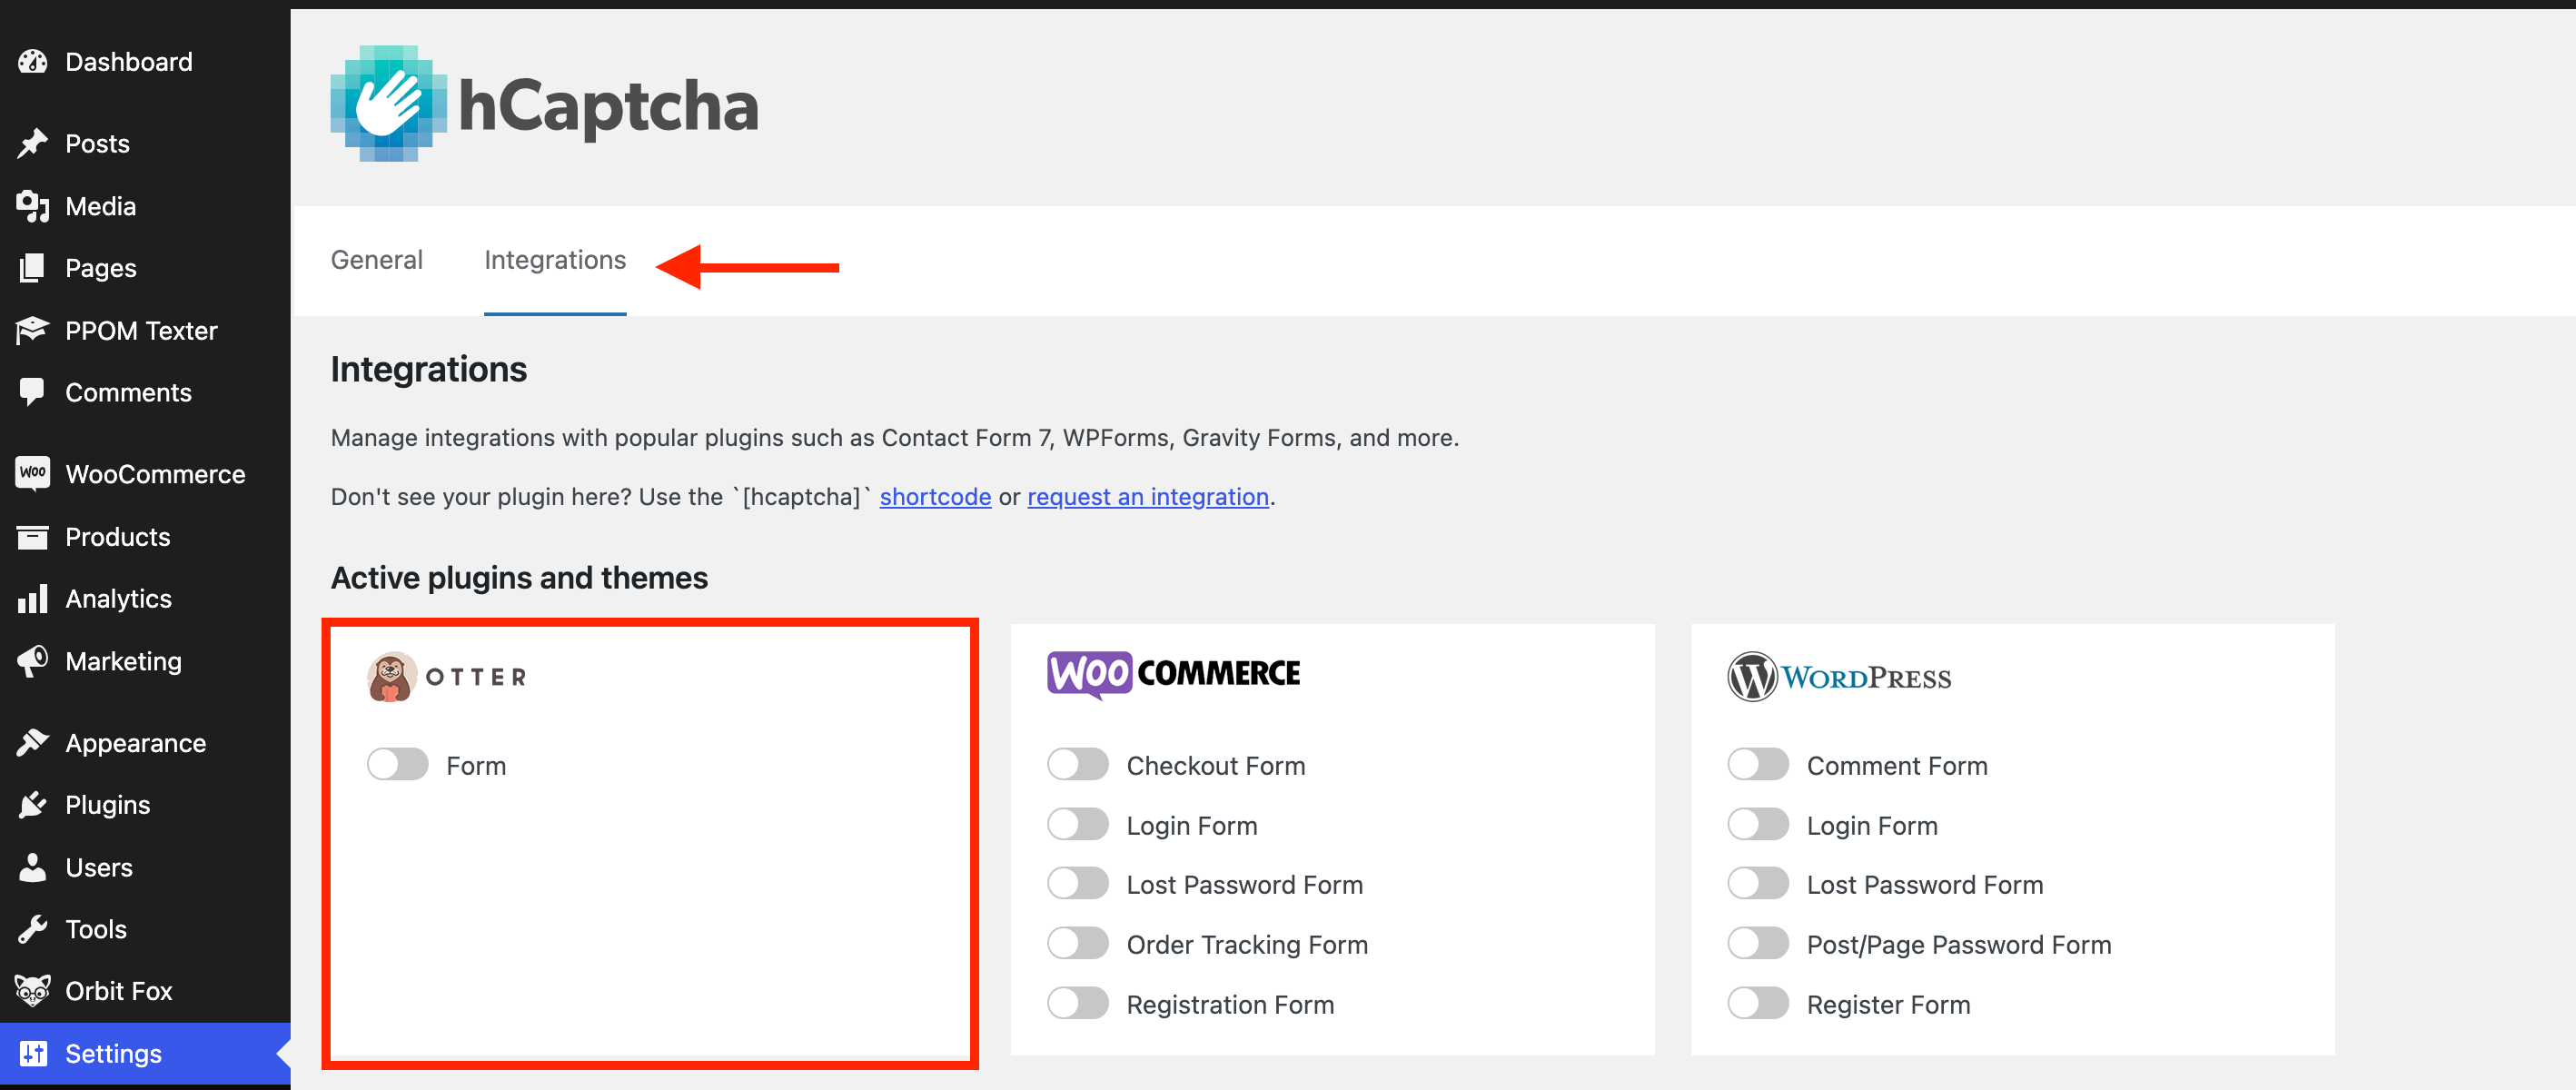Open the Media library icon

click(x=32, y=206)
